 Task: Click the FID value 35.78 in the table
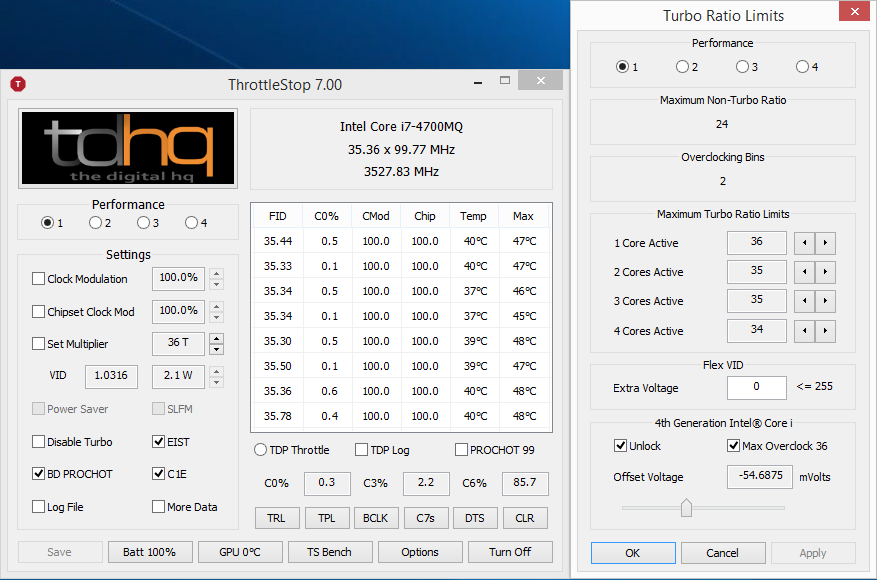point(278,416)
